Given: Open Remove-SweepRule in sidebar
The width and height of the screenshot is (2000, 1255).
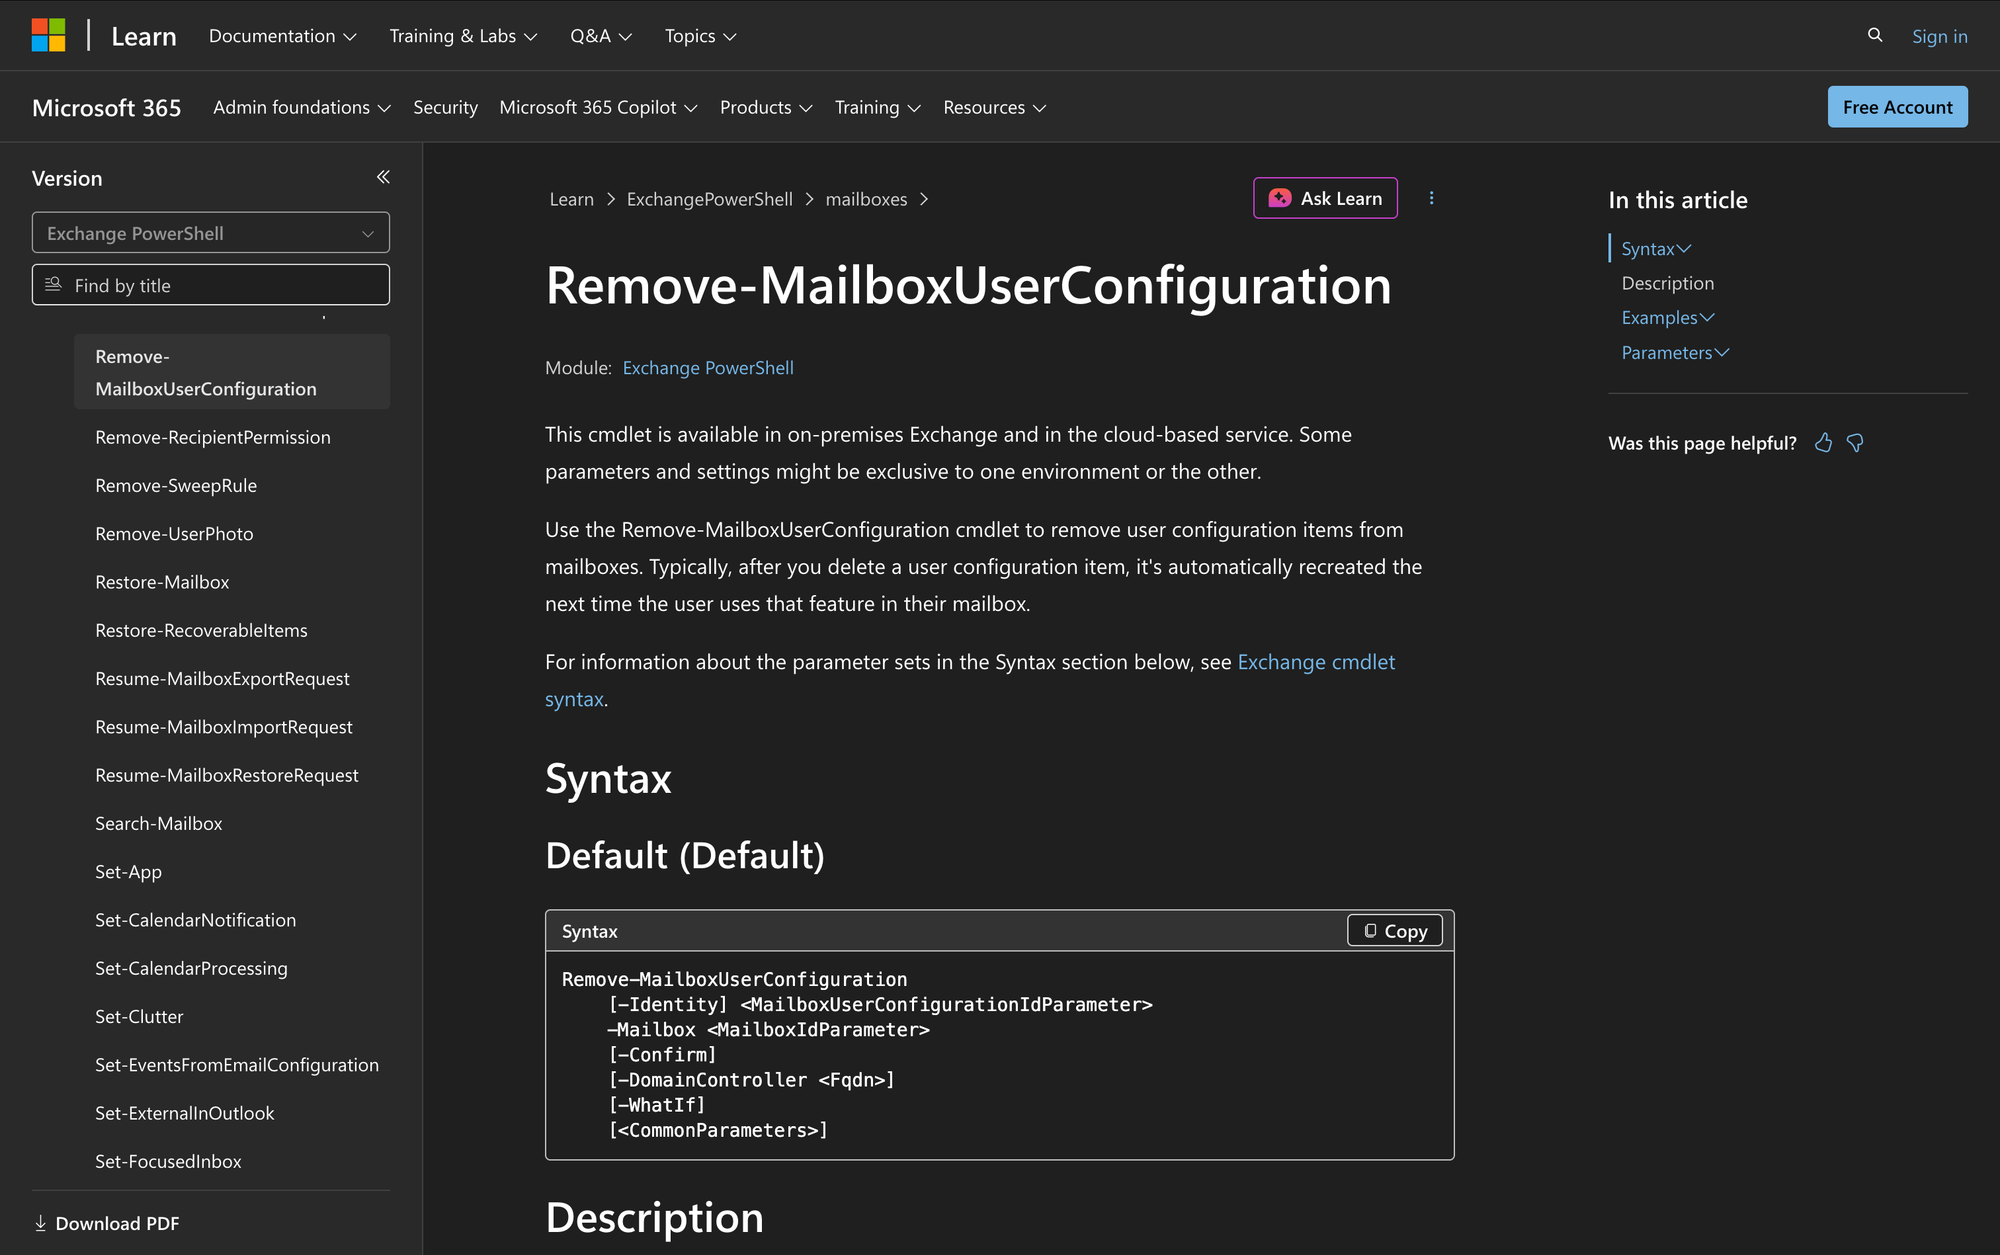Looking at the screenshot, I should coord(176,485).
